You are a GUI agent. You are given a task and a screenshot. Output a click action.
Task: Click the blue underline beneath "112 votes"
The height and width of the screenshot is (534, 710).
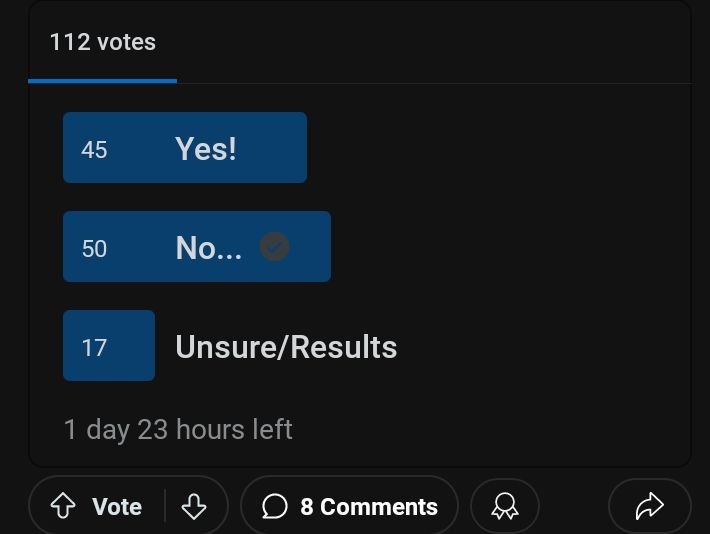103,81
